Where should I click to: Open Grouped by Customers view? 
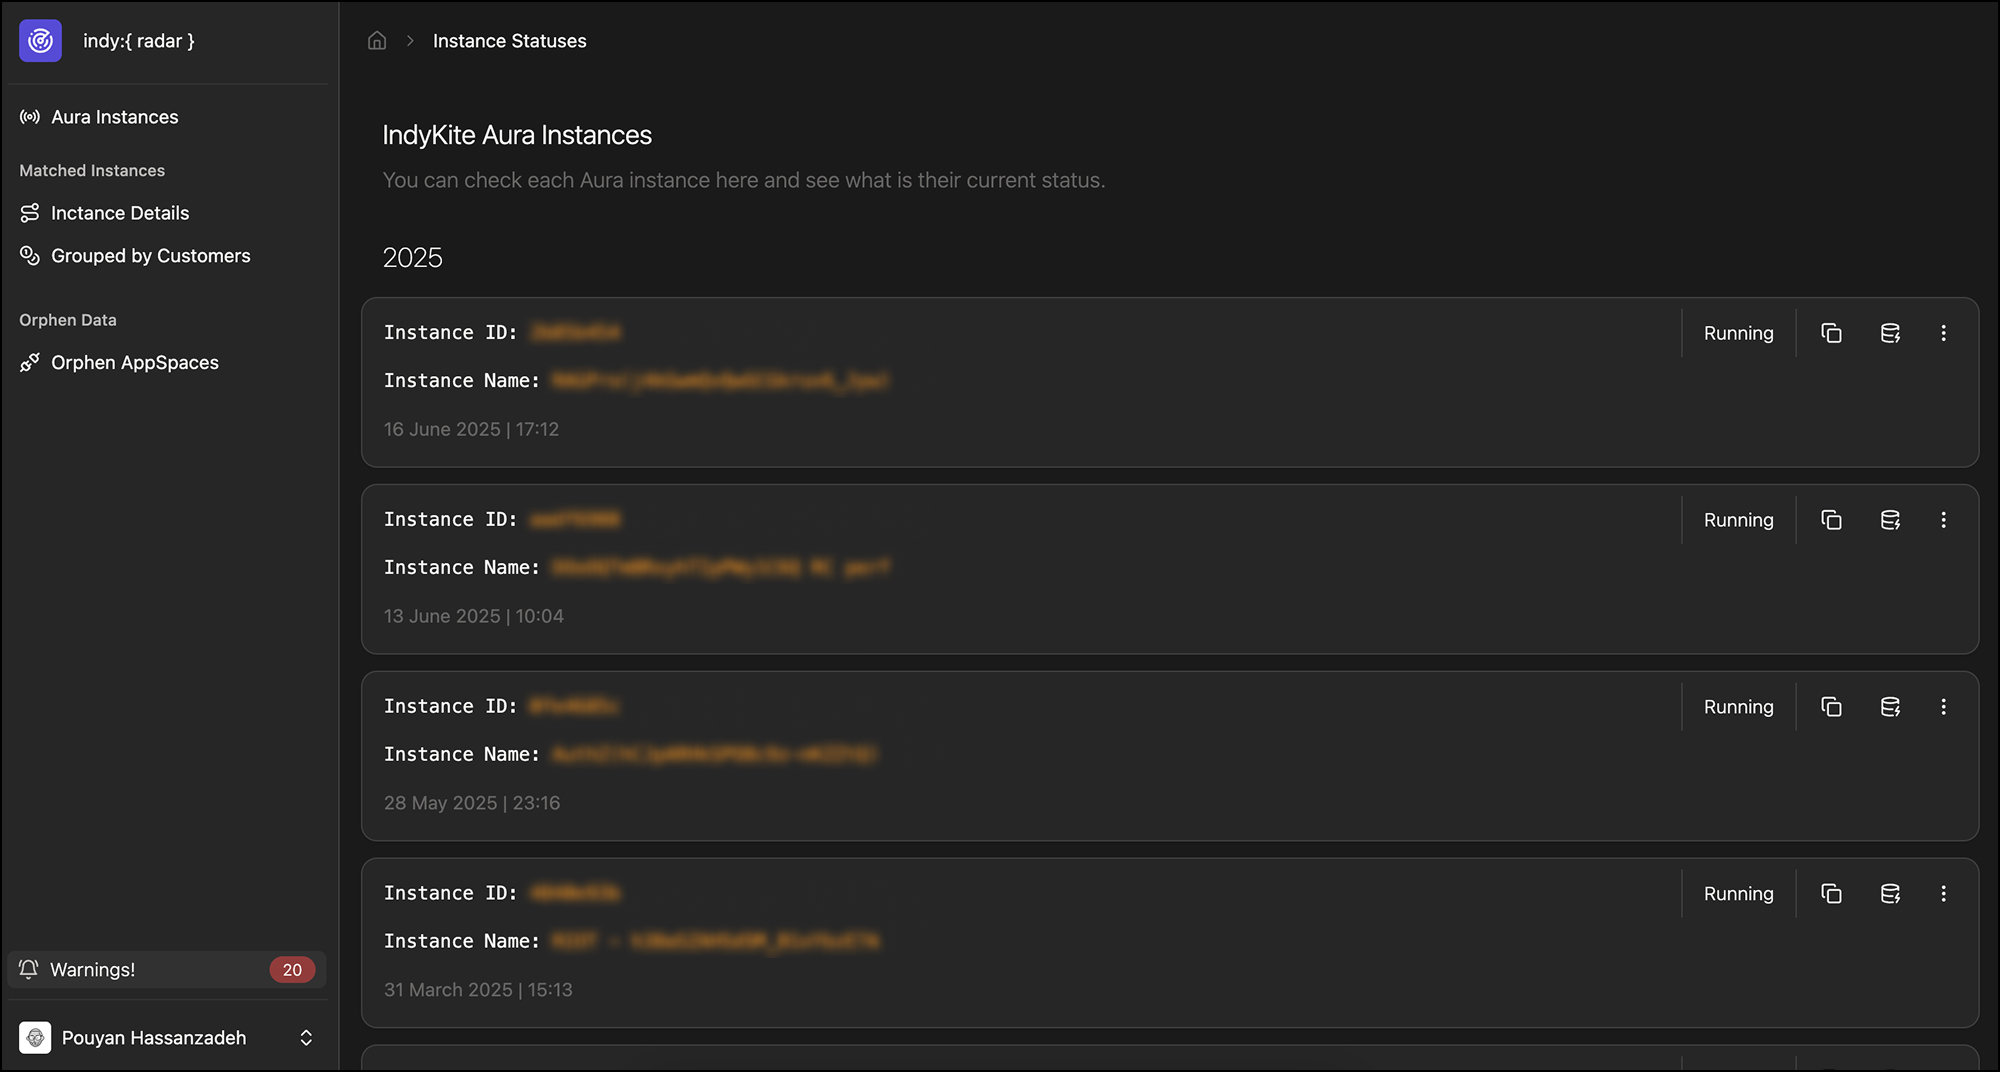tap(150, 255)
